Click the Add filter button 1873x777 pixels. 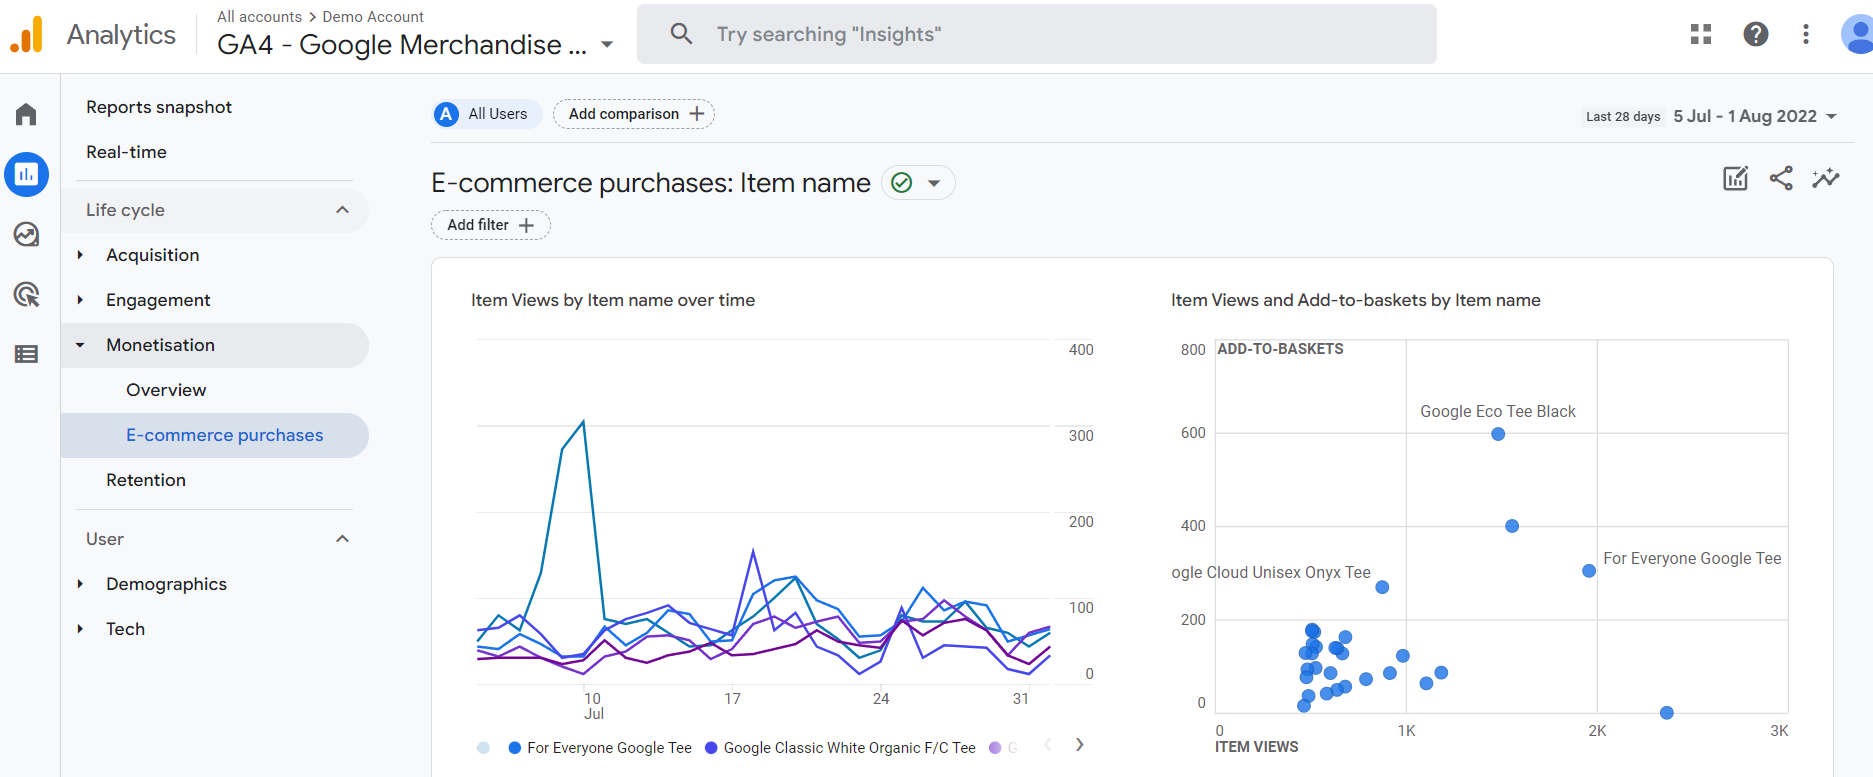(x=491, y=225)
